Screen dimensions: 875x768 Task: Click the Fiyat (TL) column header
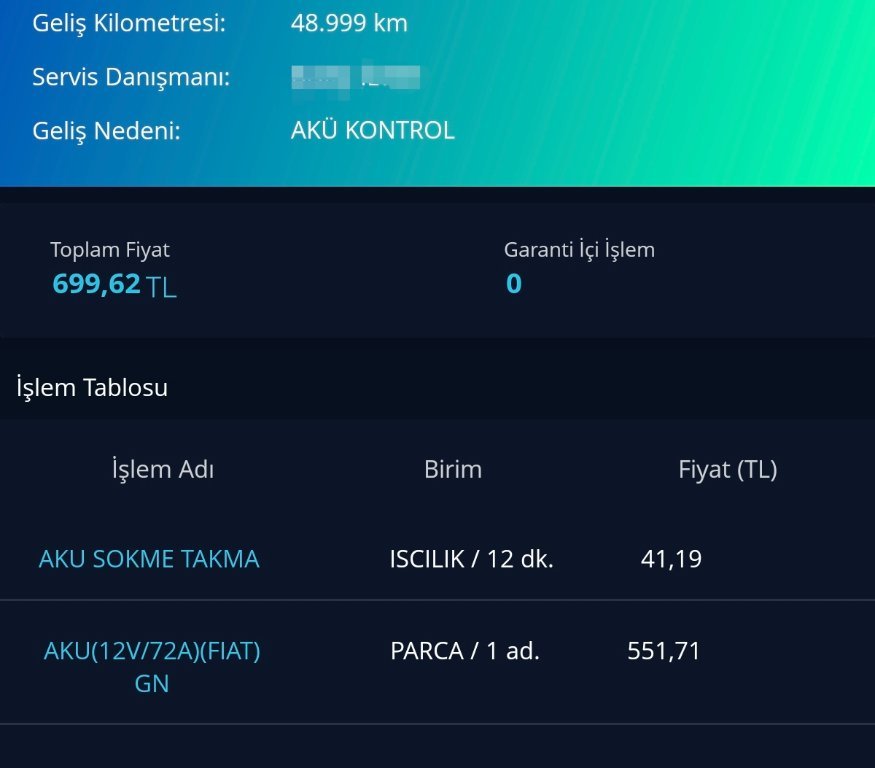(x=727, y=469)
